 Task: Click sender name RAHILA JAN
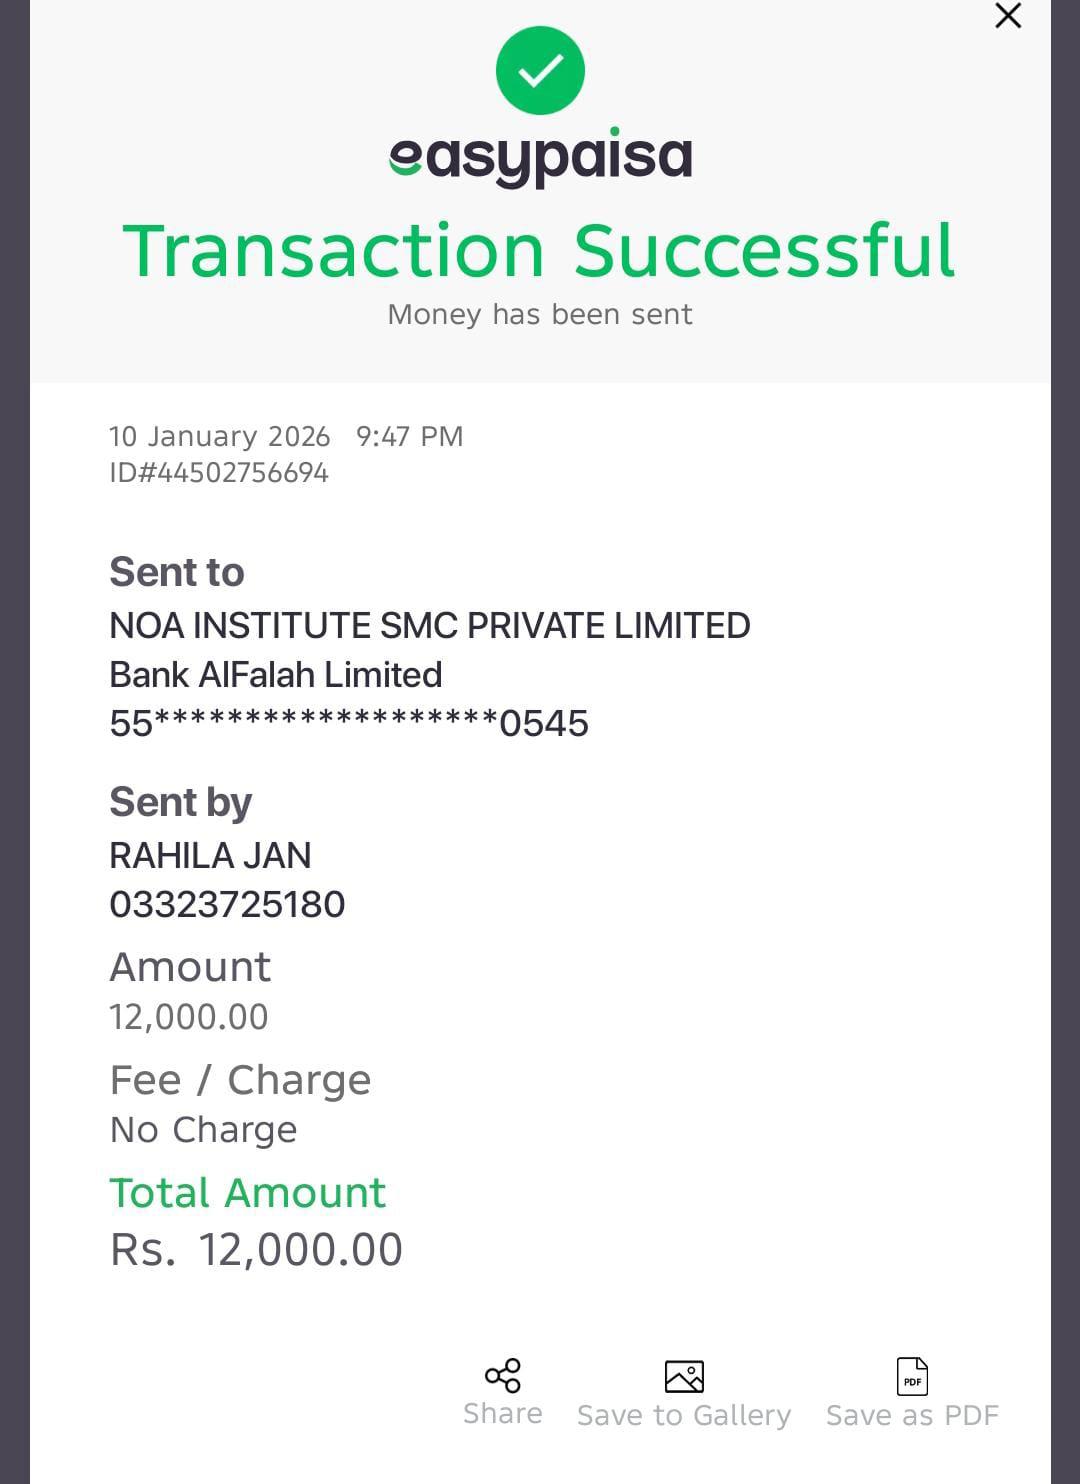pos(210,856)
